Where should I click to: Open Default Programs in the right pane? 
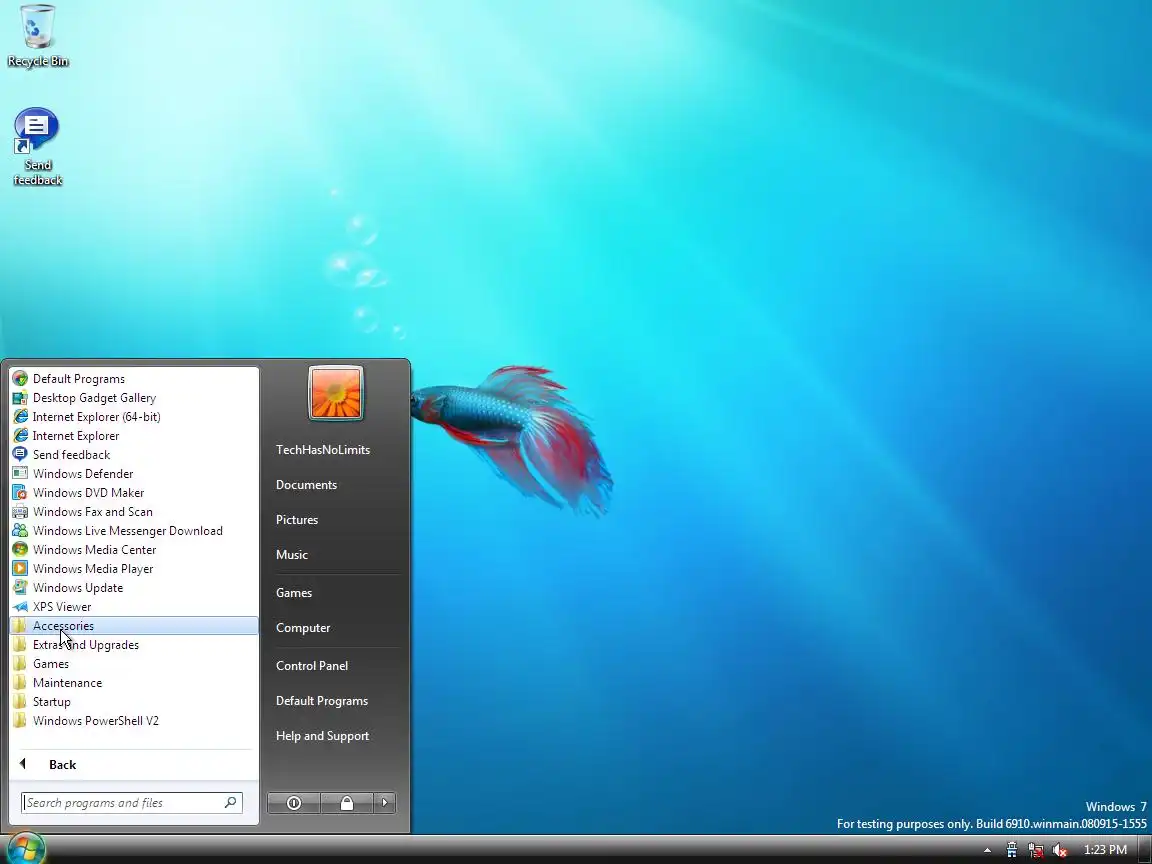pyautogui.click(x=322, y=701)
